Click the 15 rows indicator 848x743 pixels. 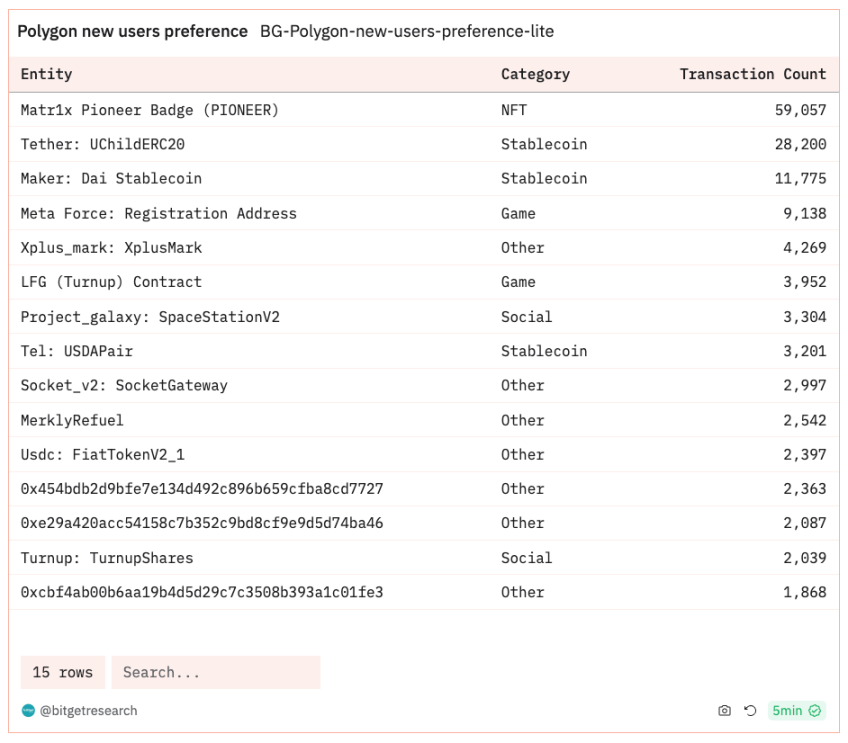[x=63, y=672]
